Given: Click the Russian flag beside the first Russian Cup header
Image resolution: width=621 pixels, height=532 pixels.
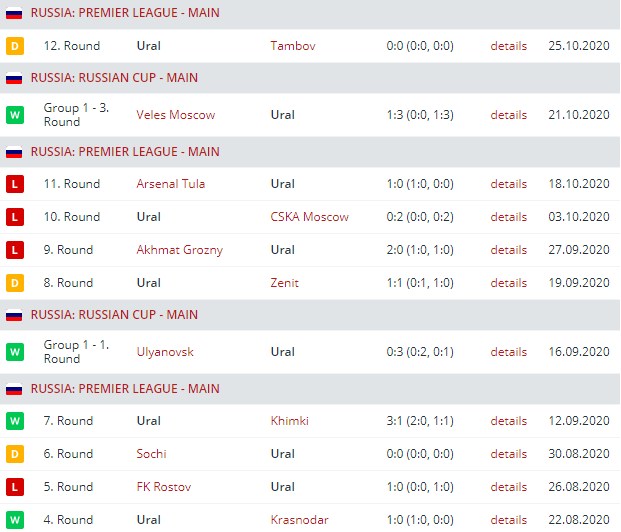Looking at the screenshot, I should [x=14, y=78].
